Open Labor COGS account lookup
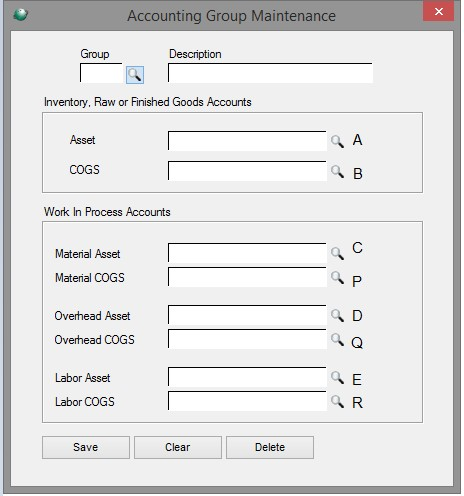This screenshot has height=496, width=464. pos(337,401)
